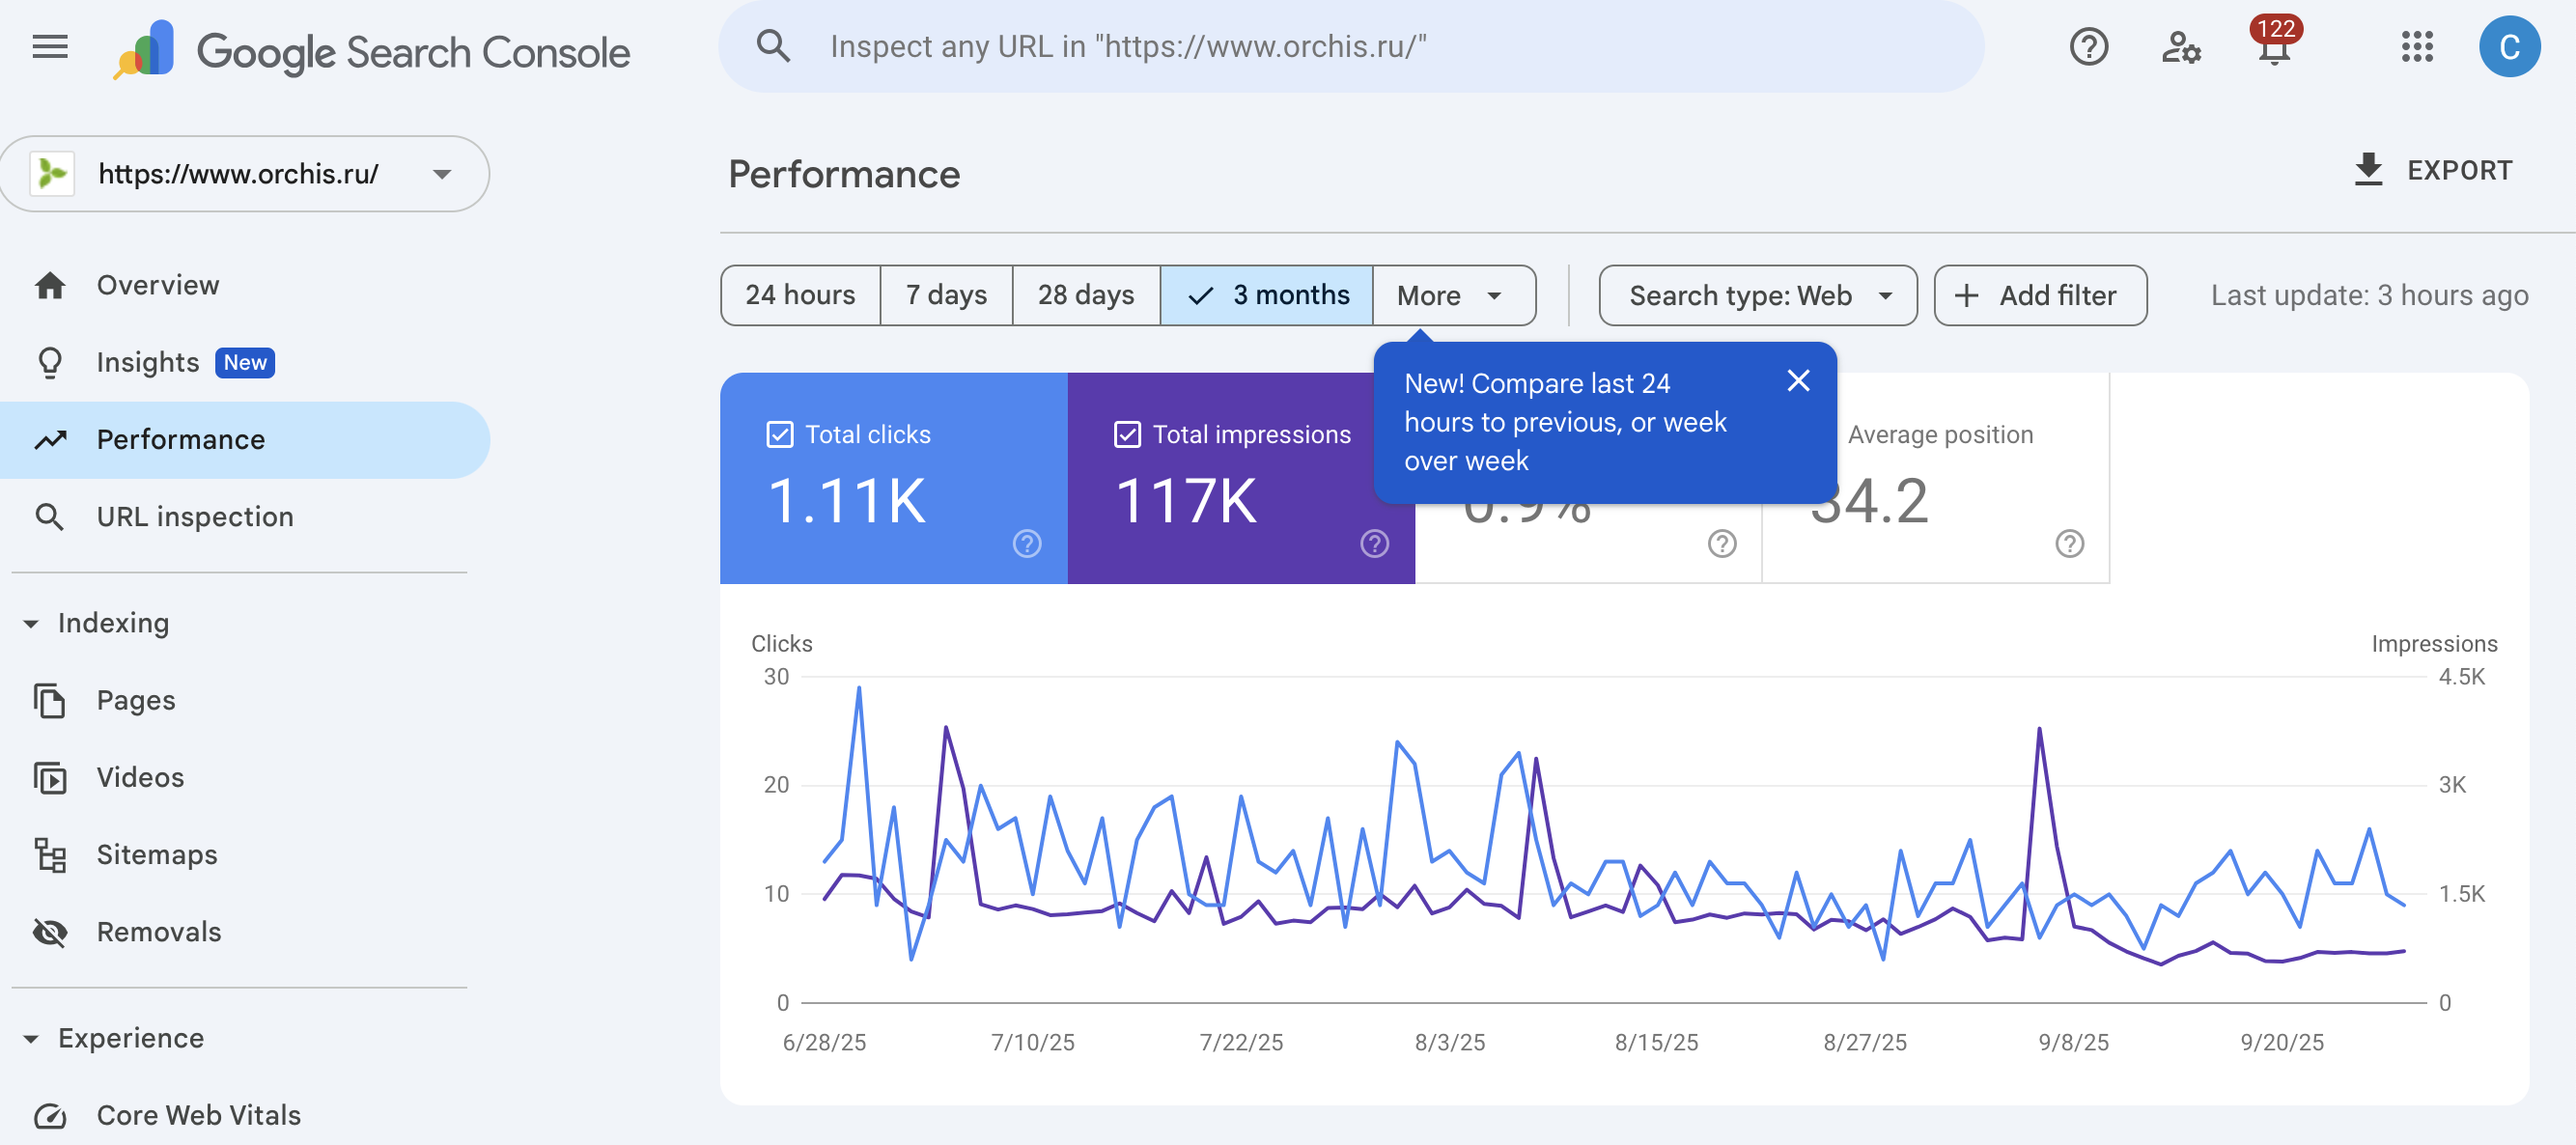Image resolution: width=2576 pixels, height=1145 pixels.
Task: Toggle the Total clicks checkbox
Action: pos(780,434)
